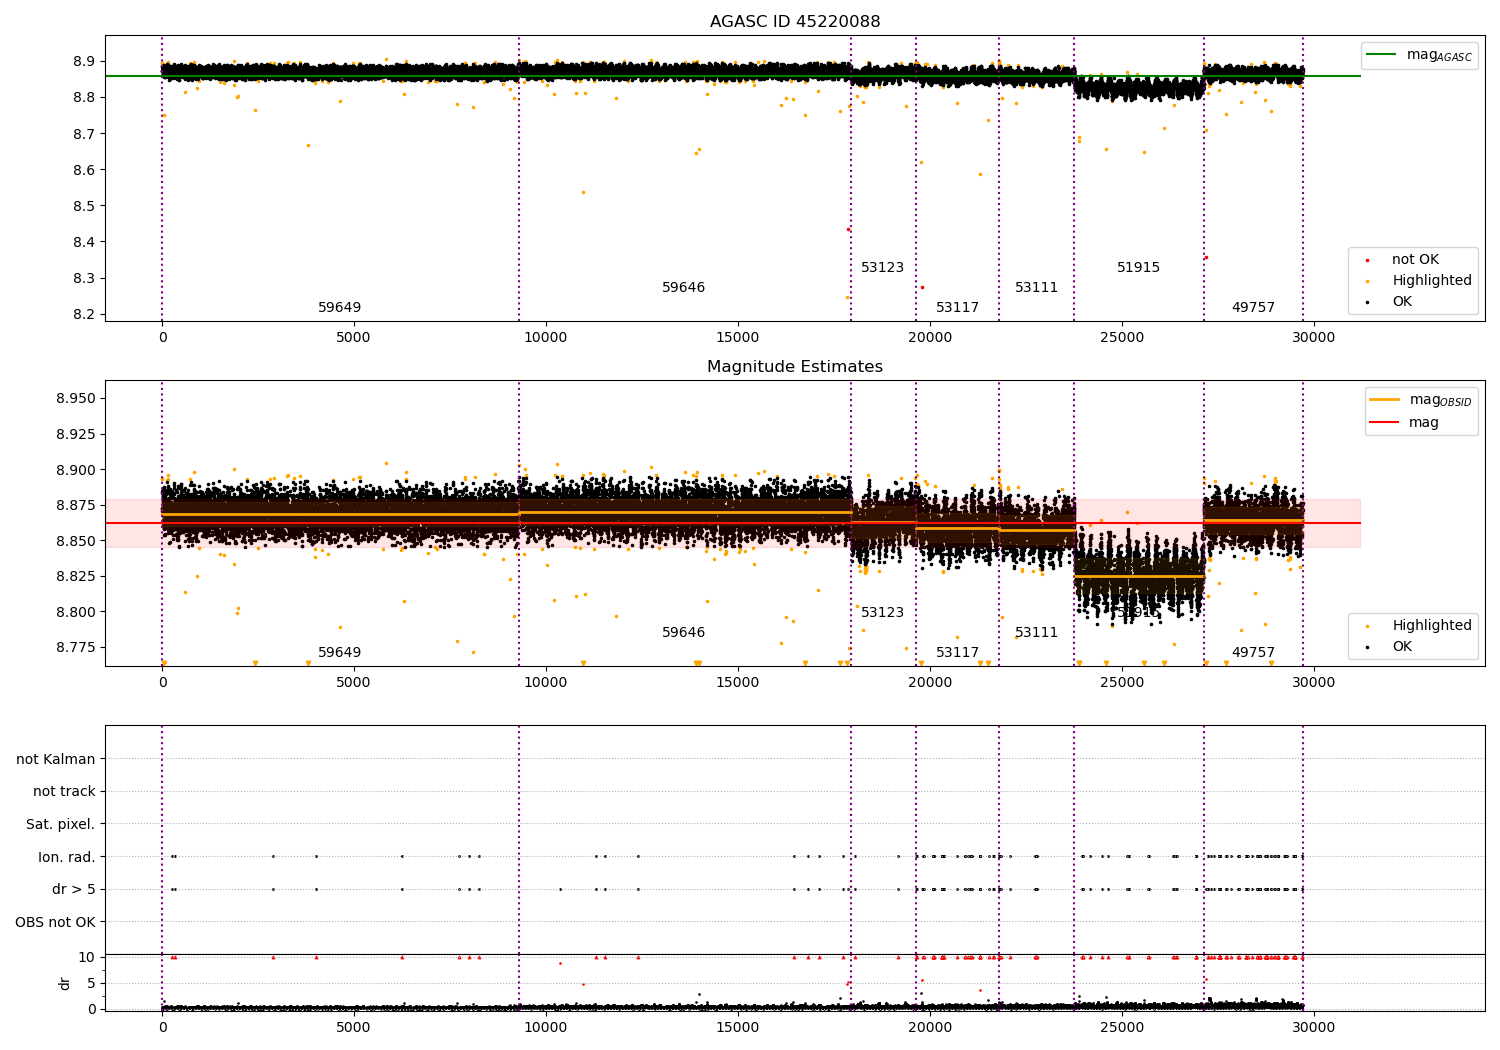
Task: Click OBSID label 51915 in the top plot
Action: click(1139, 268)
